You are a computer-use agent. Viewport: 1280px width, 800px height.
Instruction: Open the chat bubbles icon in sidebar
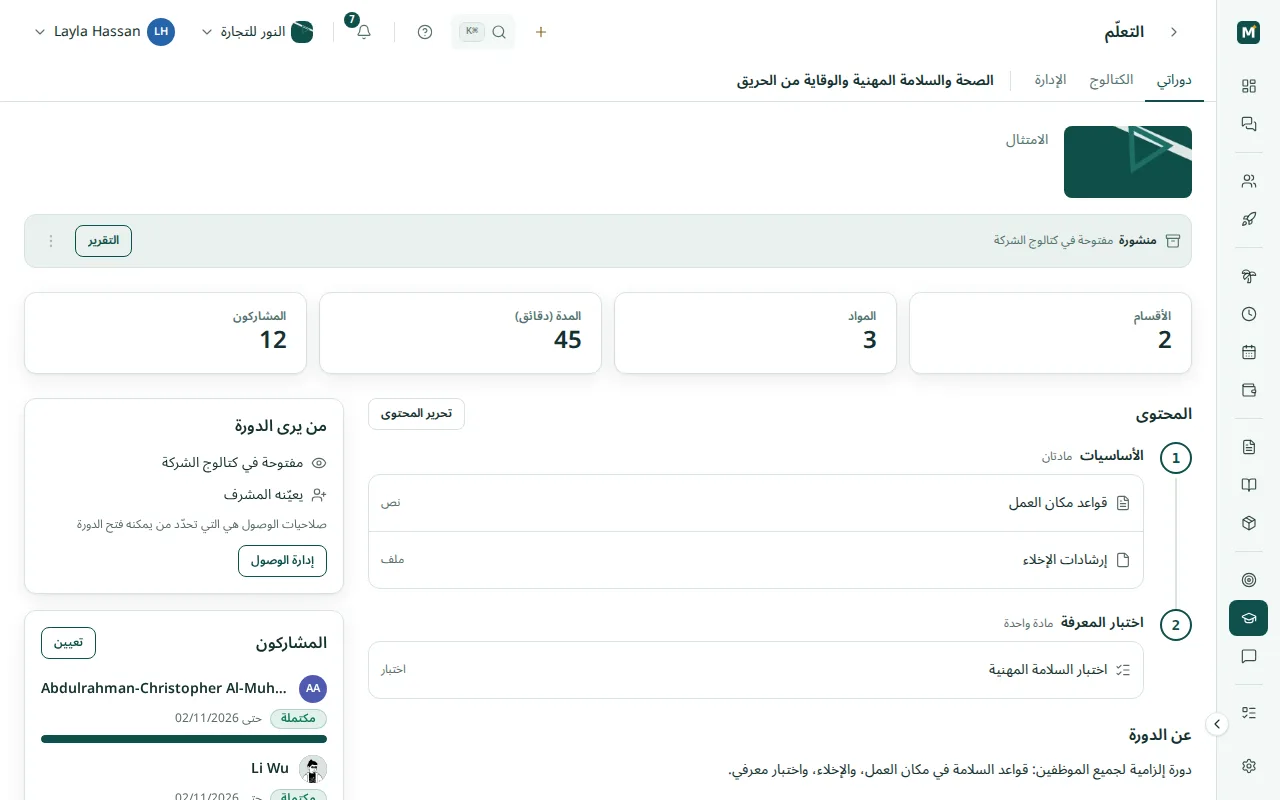(1248, 124)
